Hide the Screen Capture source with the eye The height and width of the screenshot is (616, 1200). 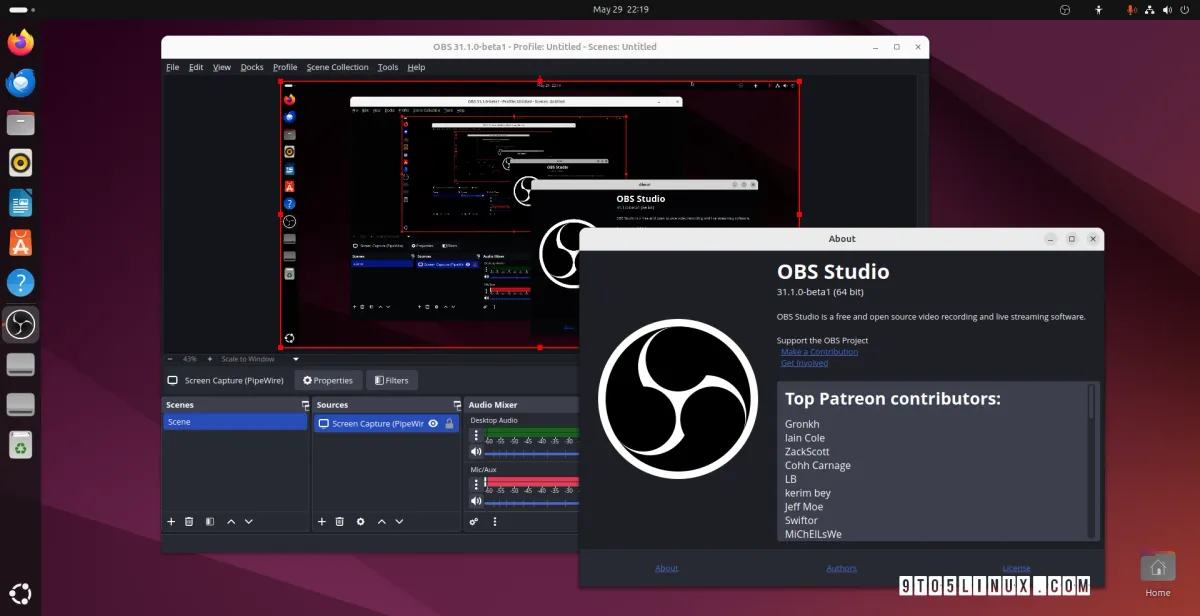pyautogui.click(x=433, y=422)
